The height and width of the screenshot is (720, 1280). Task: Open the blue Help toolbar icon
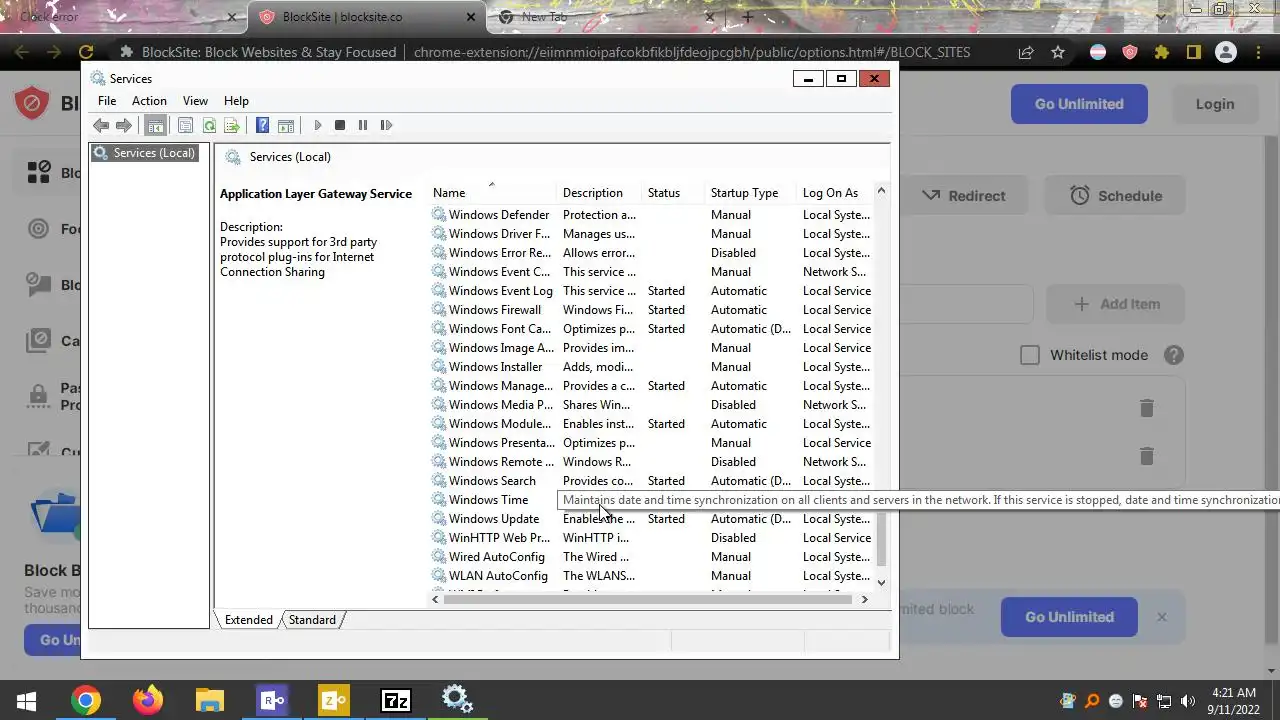tap(262, 126)
